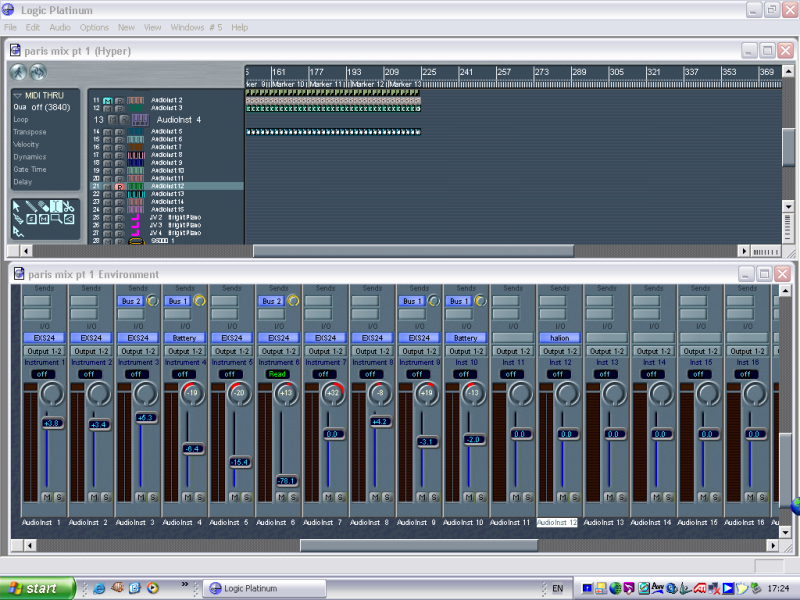Click the AudioInst 12 track instrument icon
Viewport: 800px width, 600px height.
[136, 186]
